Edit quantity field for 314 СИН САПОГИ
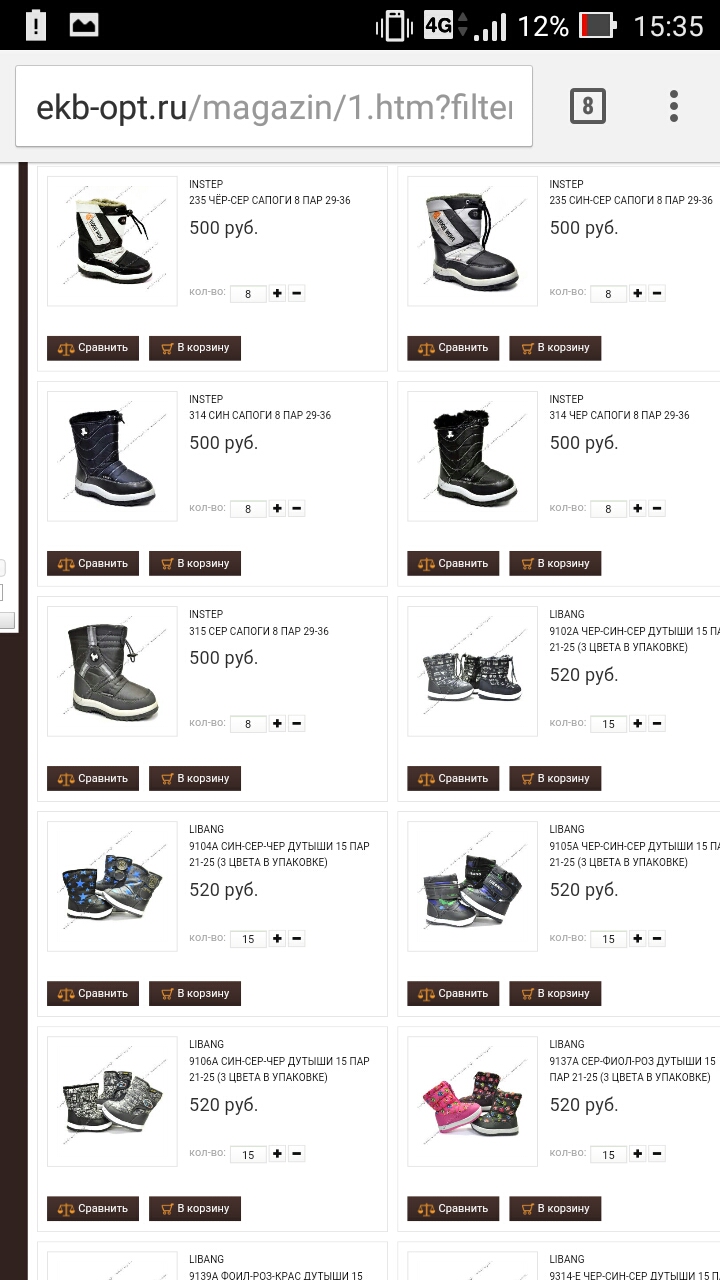 [248, 509]
